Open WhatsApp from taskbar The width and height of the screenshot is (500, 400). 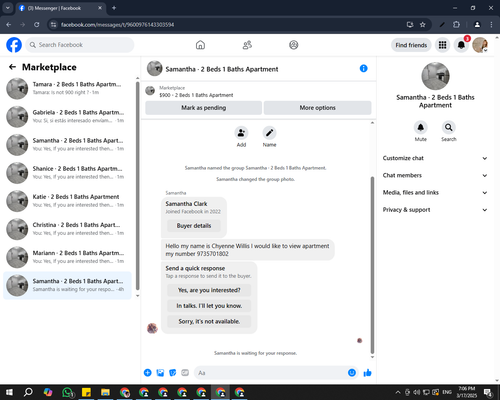click(x=67, y=392)
